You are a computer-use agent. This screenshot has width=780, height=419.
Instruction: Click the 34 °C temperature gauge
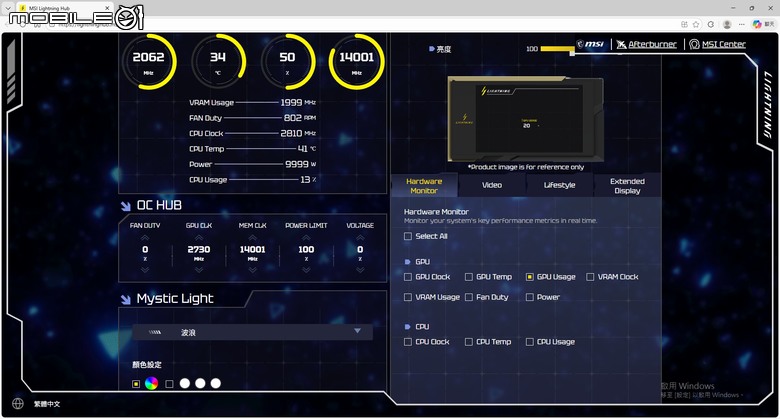click(x=218, y=61)
